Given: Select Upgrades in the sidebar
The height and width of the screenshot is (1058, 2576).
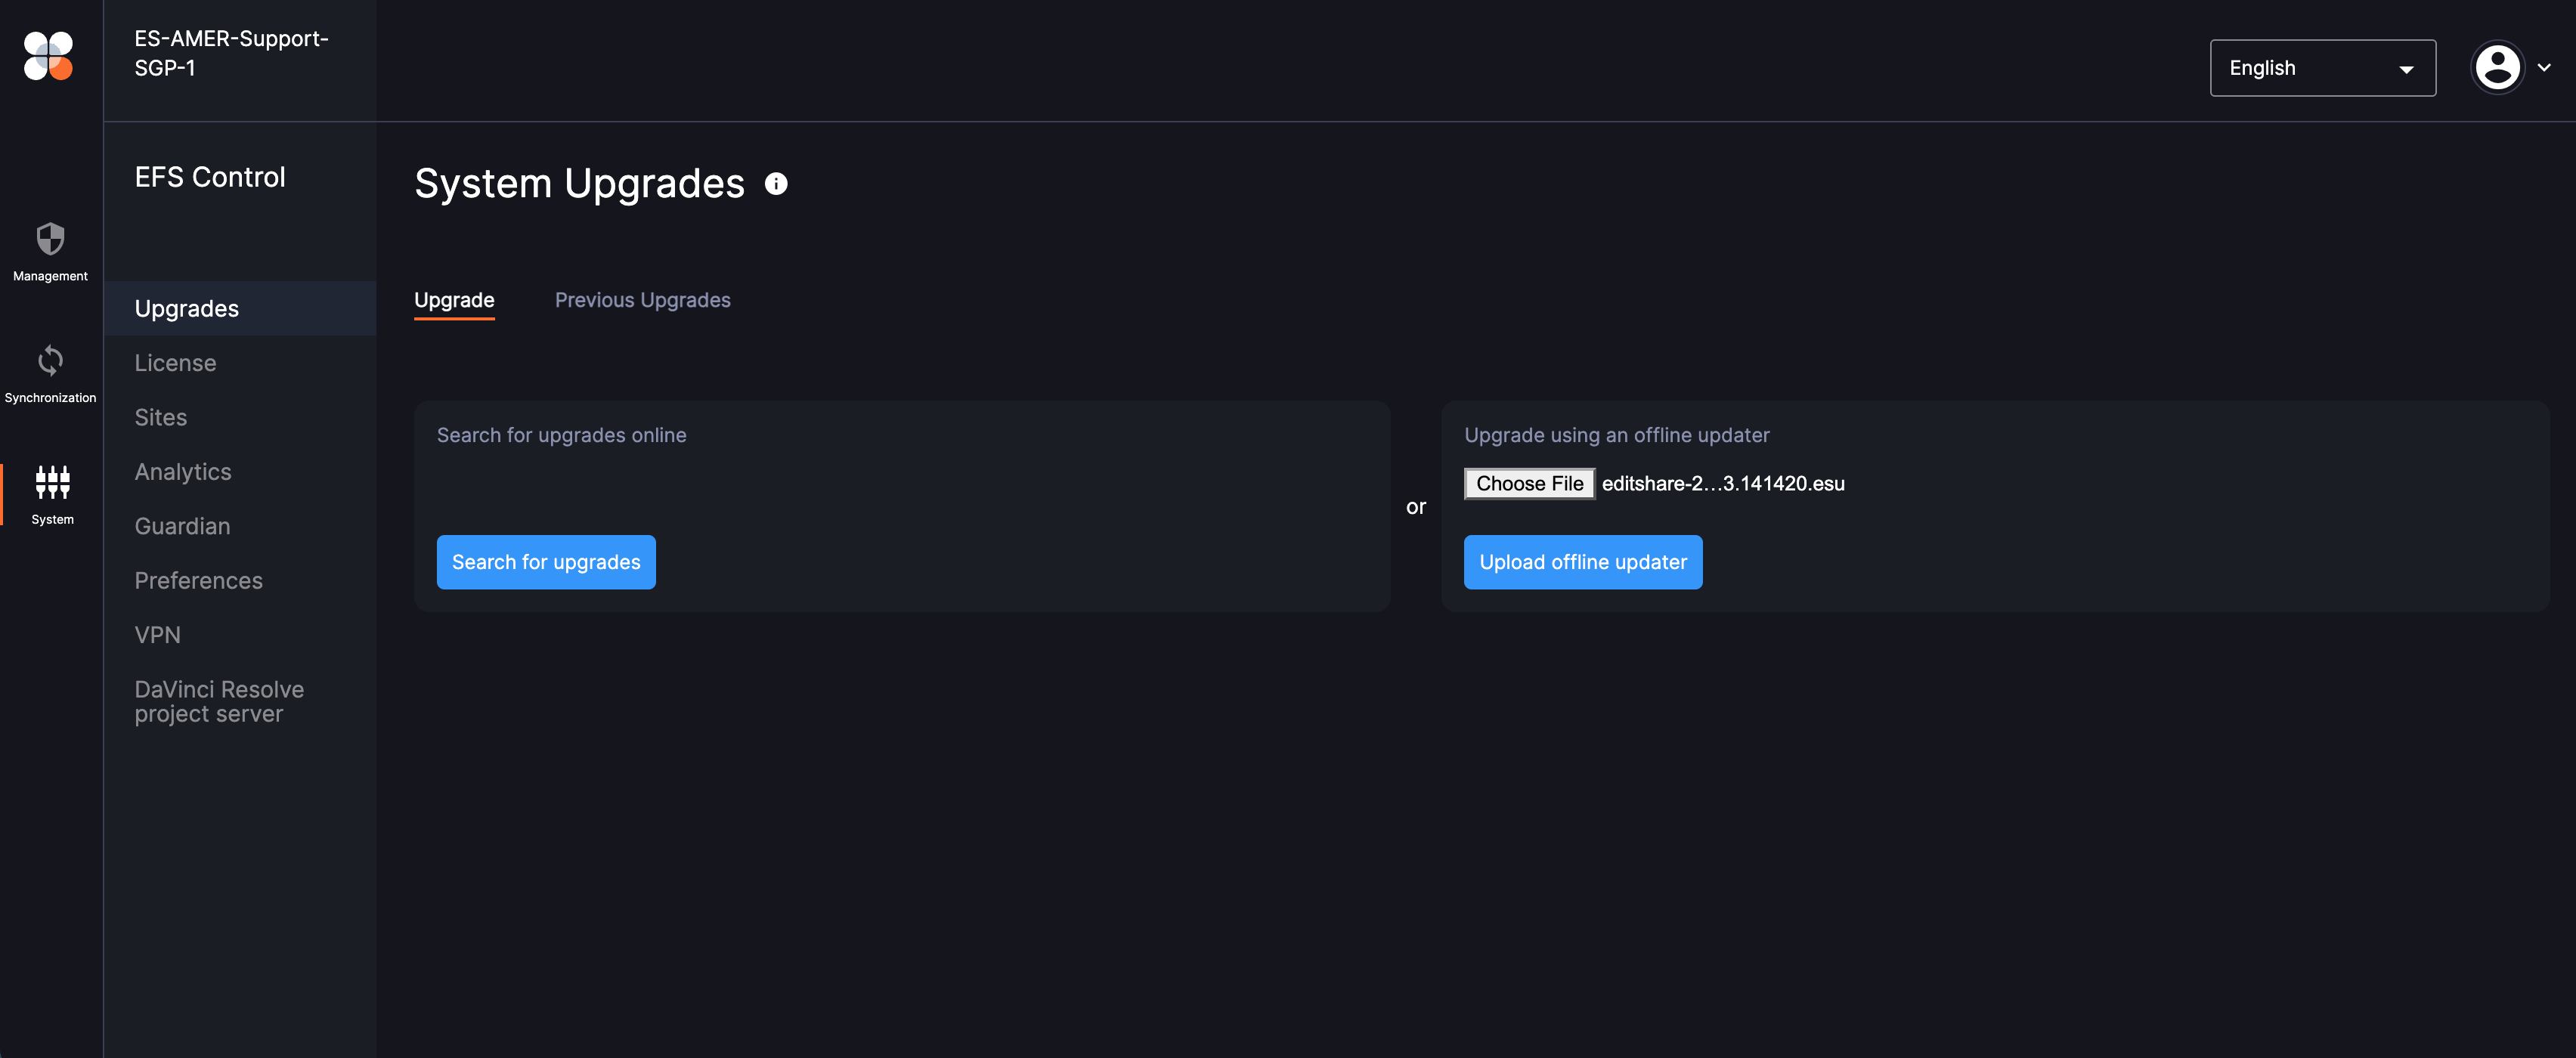Looking at the screenshot, I should [x=240, y=308].
